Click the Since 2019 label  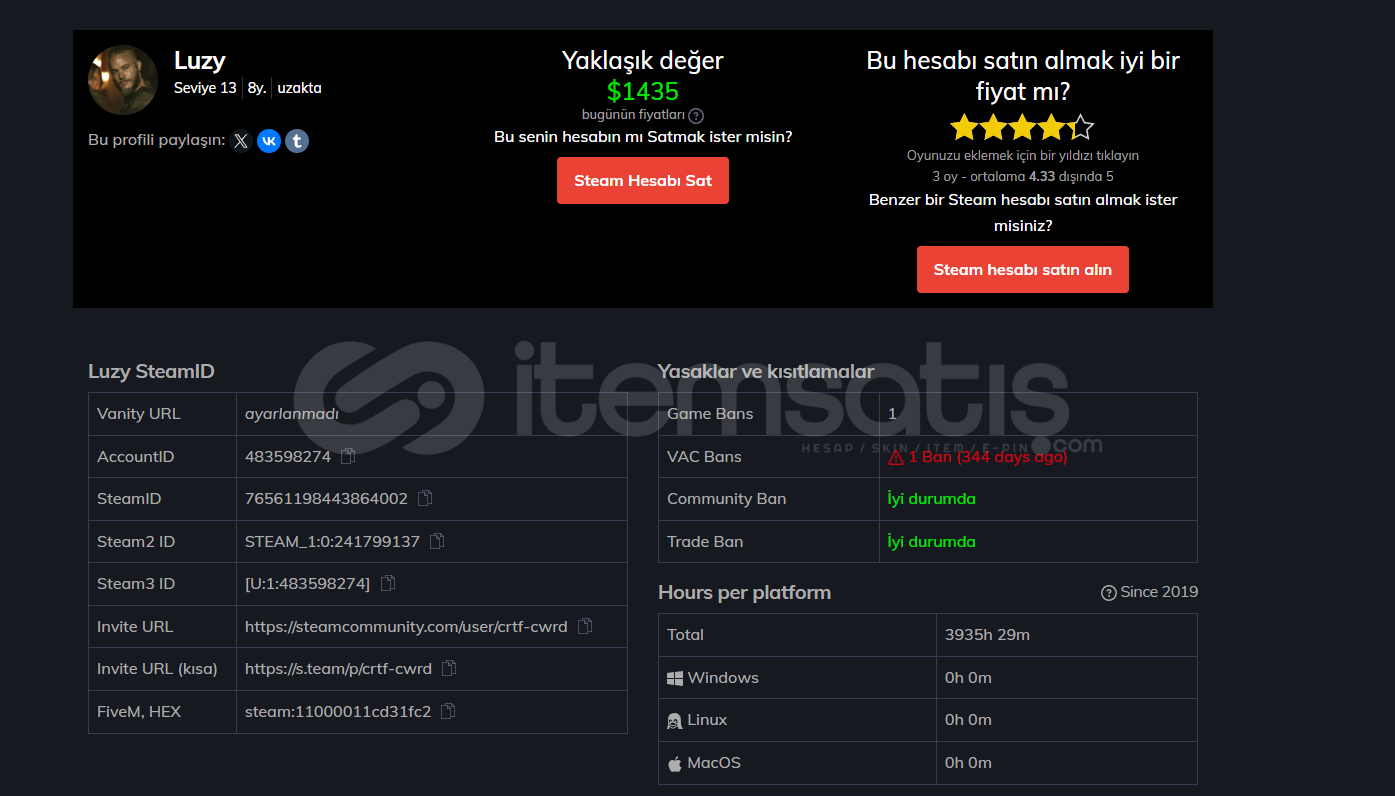tap(1159, 592)
